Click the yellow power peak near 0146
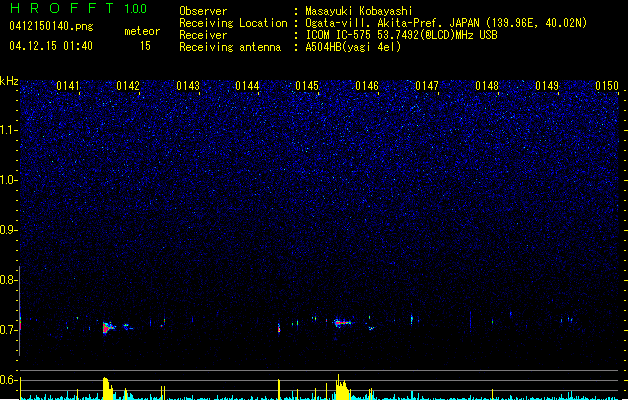This screenshot has width=629, height=400. tap(342, 388)
